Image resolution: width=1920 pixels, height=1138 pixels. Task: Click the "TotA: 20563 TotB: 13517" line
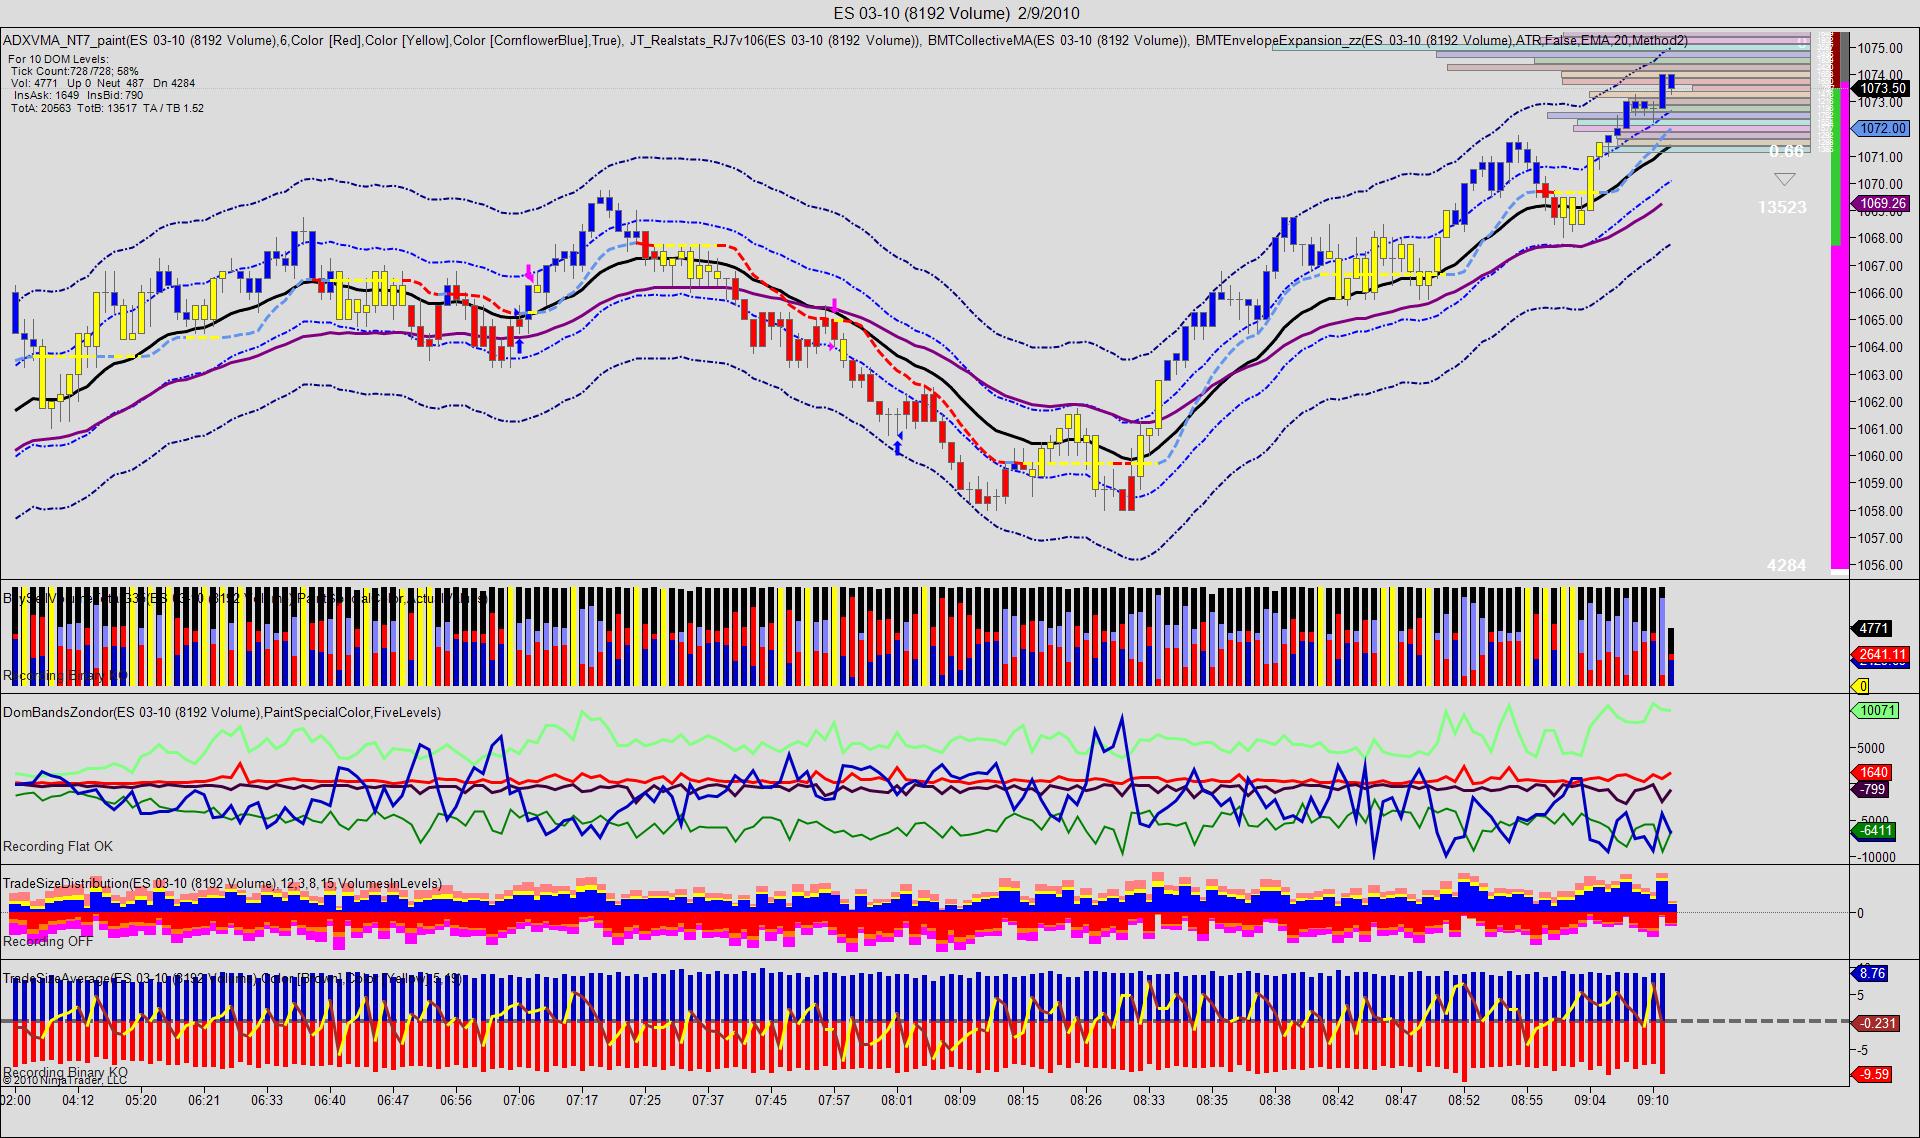tap(107, 108)
